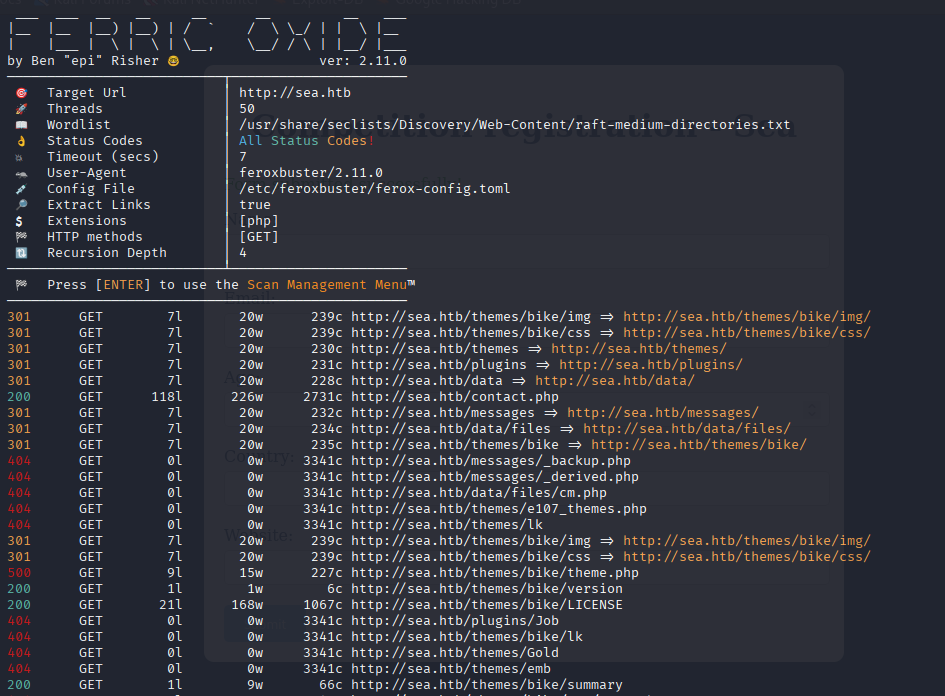Viewport: 945px width, 696px height.
Task: Open the orange http://sea.htb/plugins/ redirect link
Action: [651, 365]
